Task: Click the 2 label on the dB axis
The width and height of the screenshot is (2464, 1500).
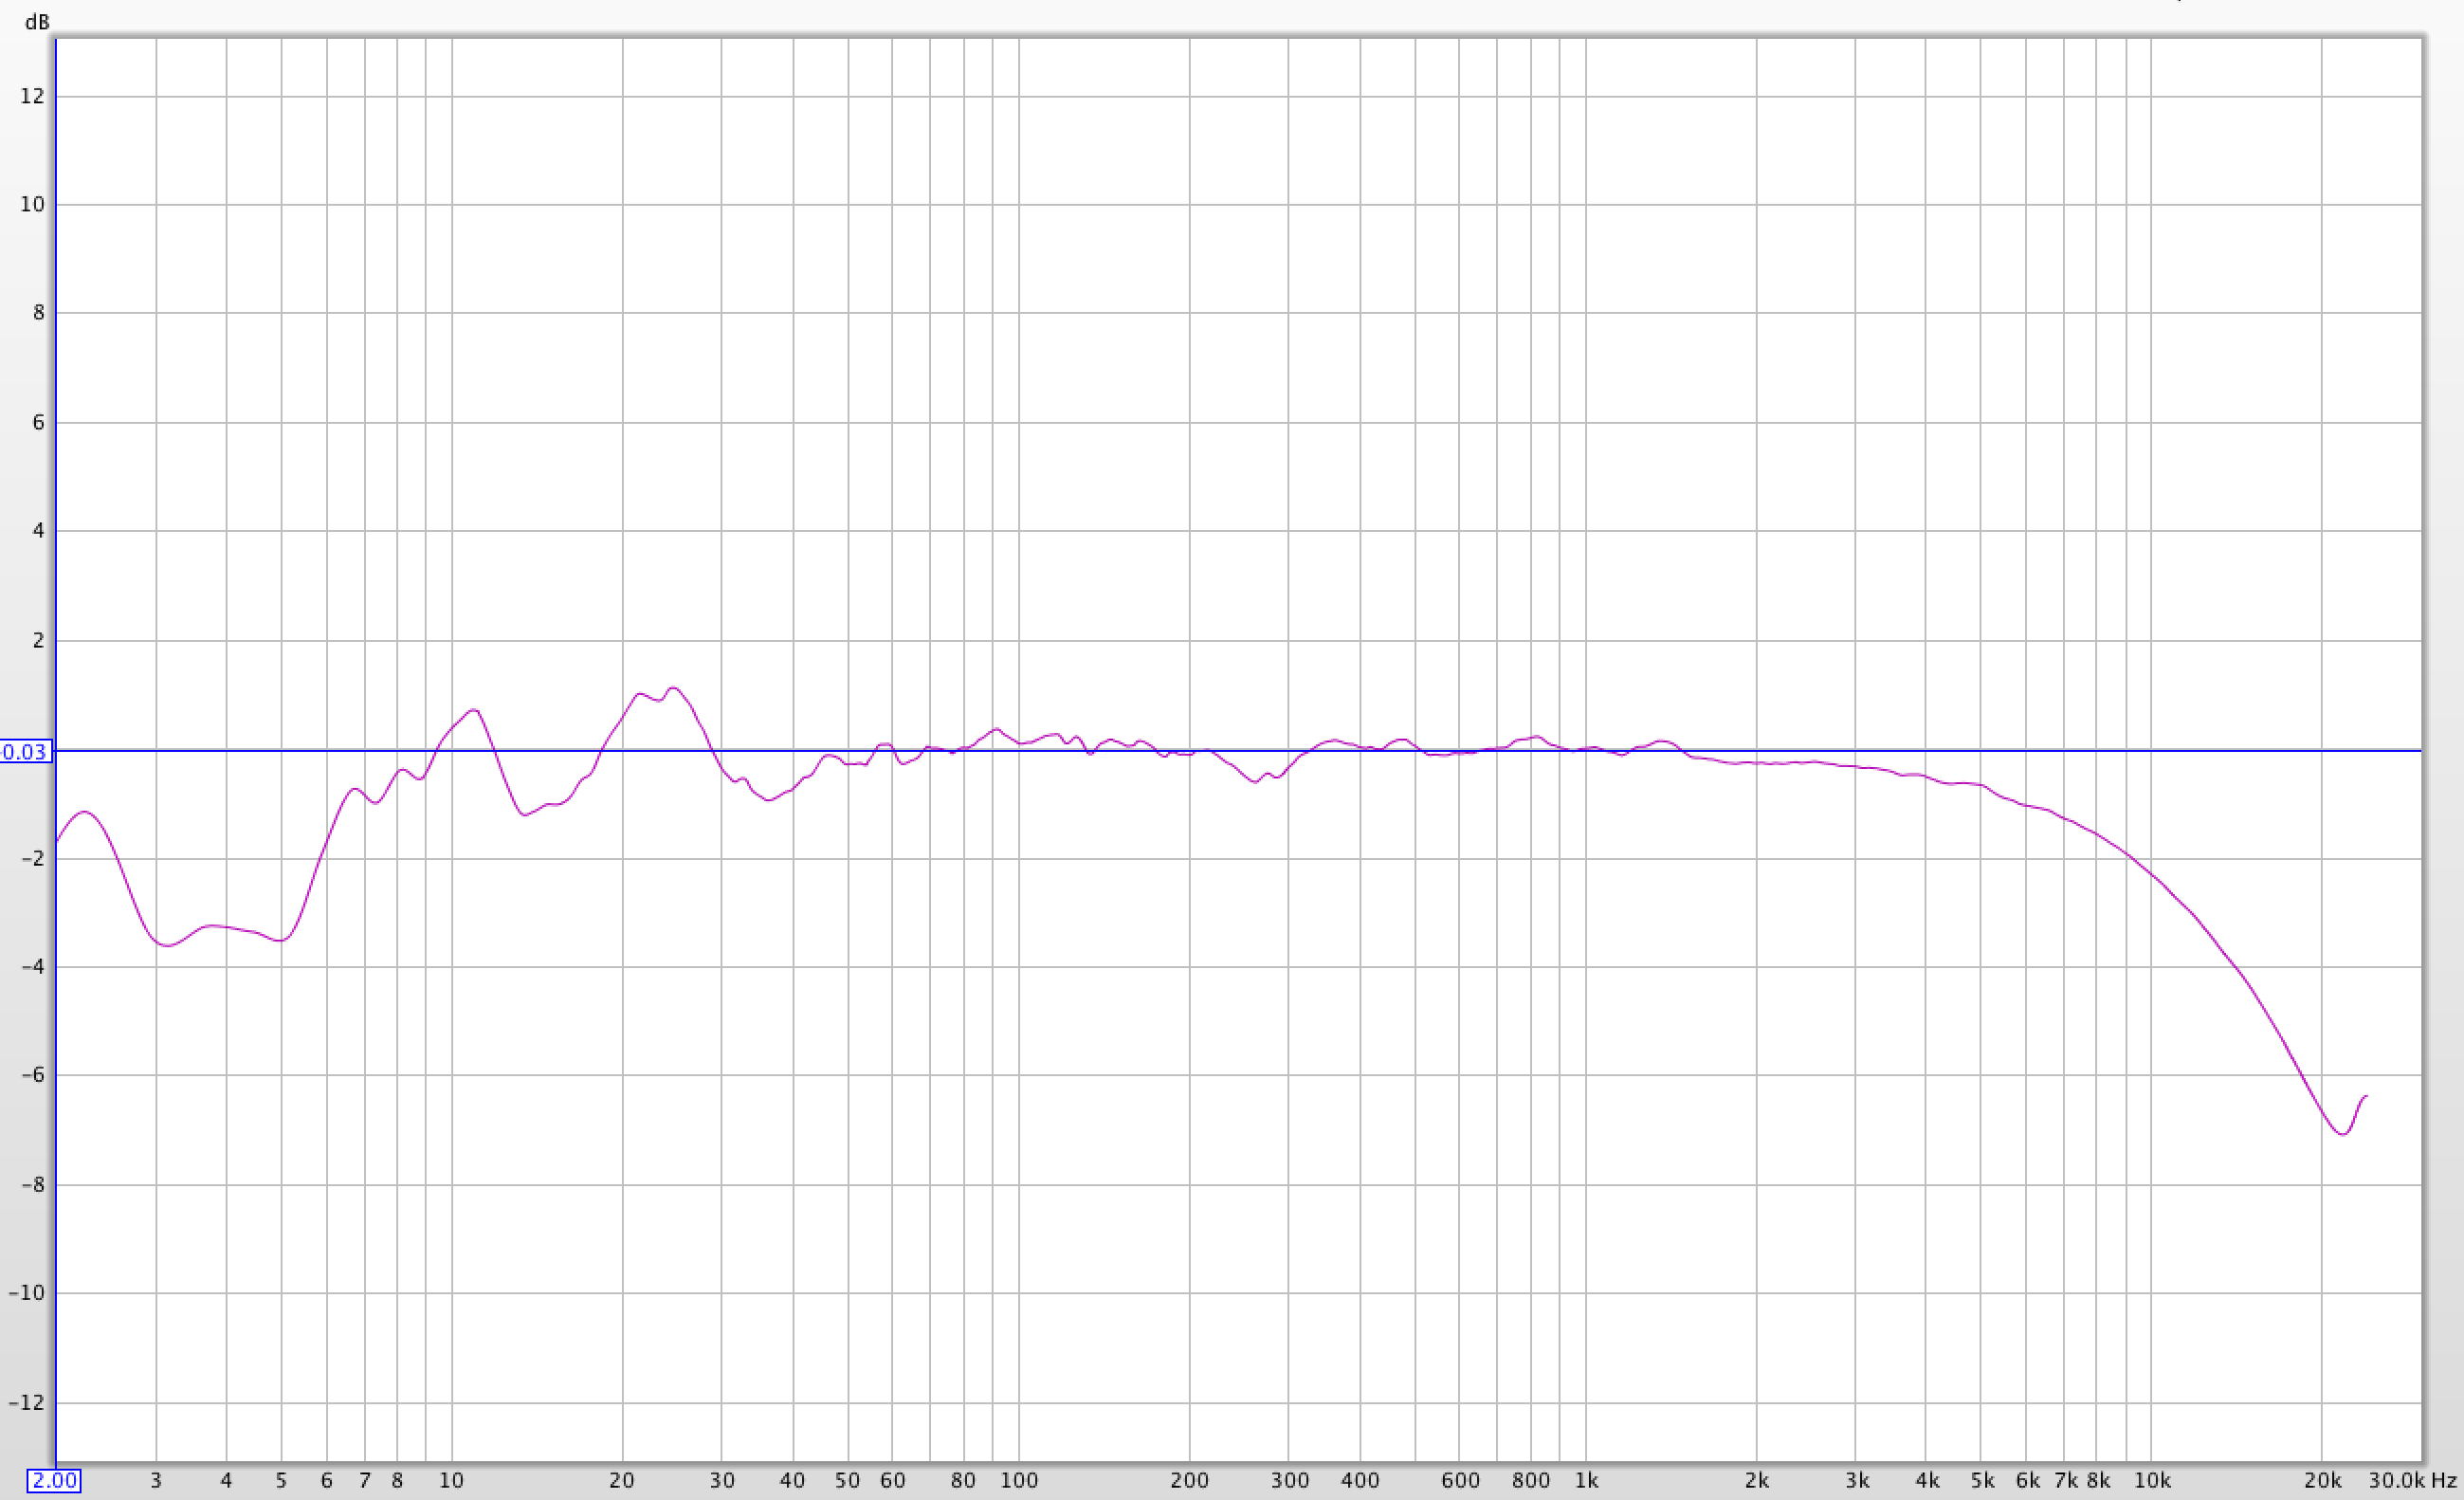Action: tap(39, 640)
